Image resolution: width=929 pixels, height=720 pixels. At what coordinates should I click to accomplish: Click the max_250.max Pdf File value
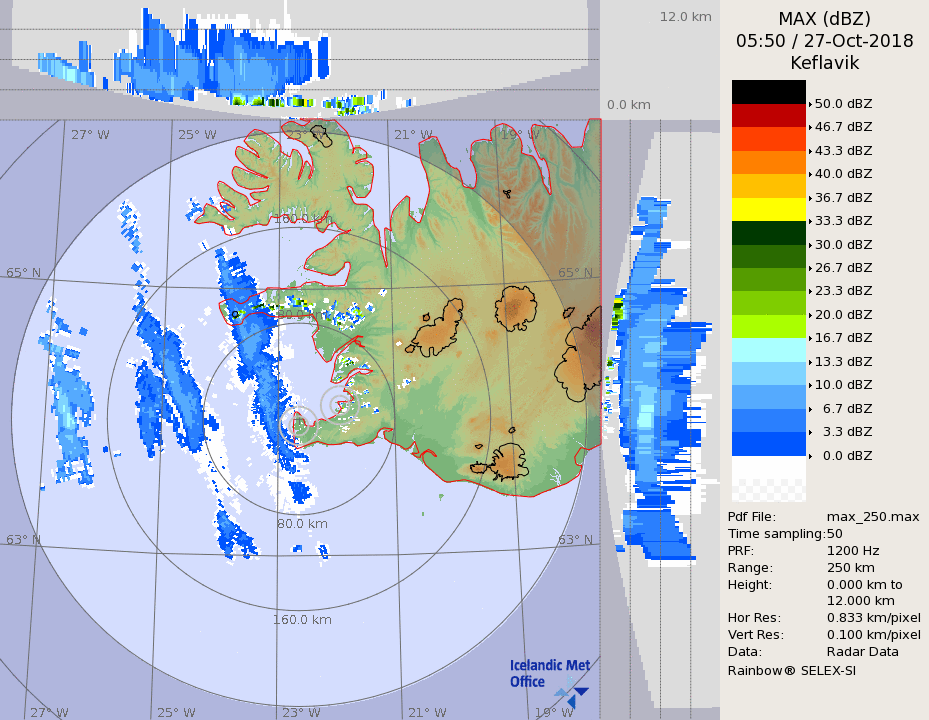pos(872,516)
